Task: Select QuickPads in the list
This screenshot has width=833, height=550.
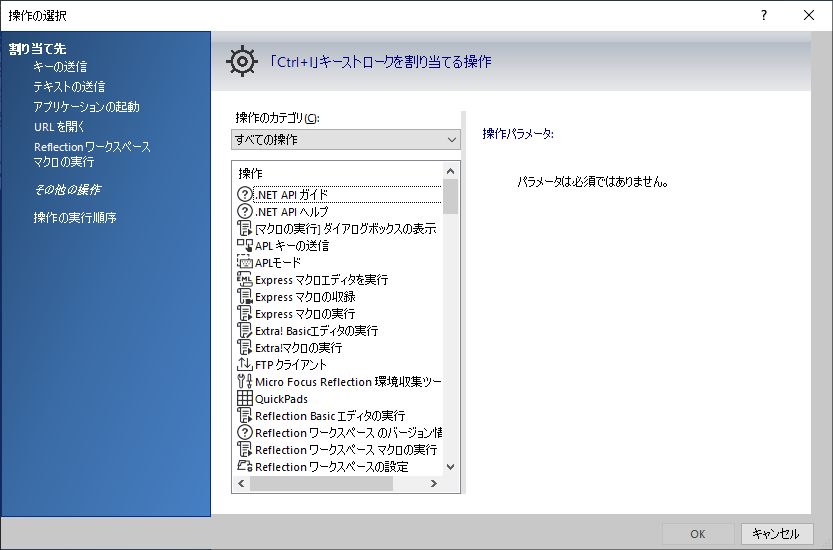Action: coord(281,399)
